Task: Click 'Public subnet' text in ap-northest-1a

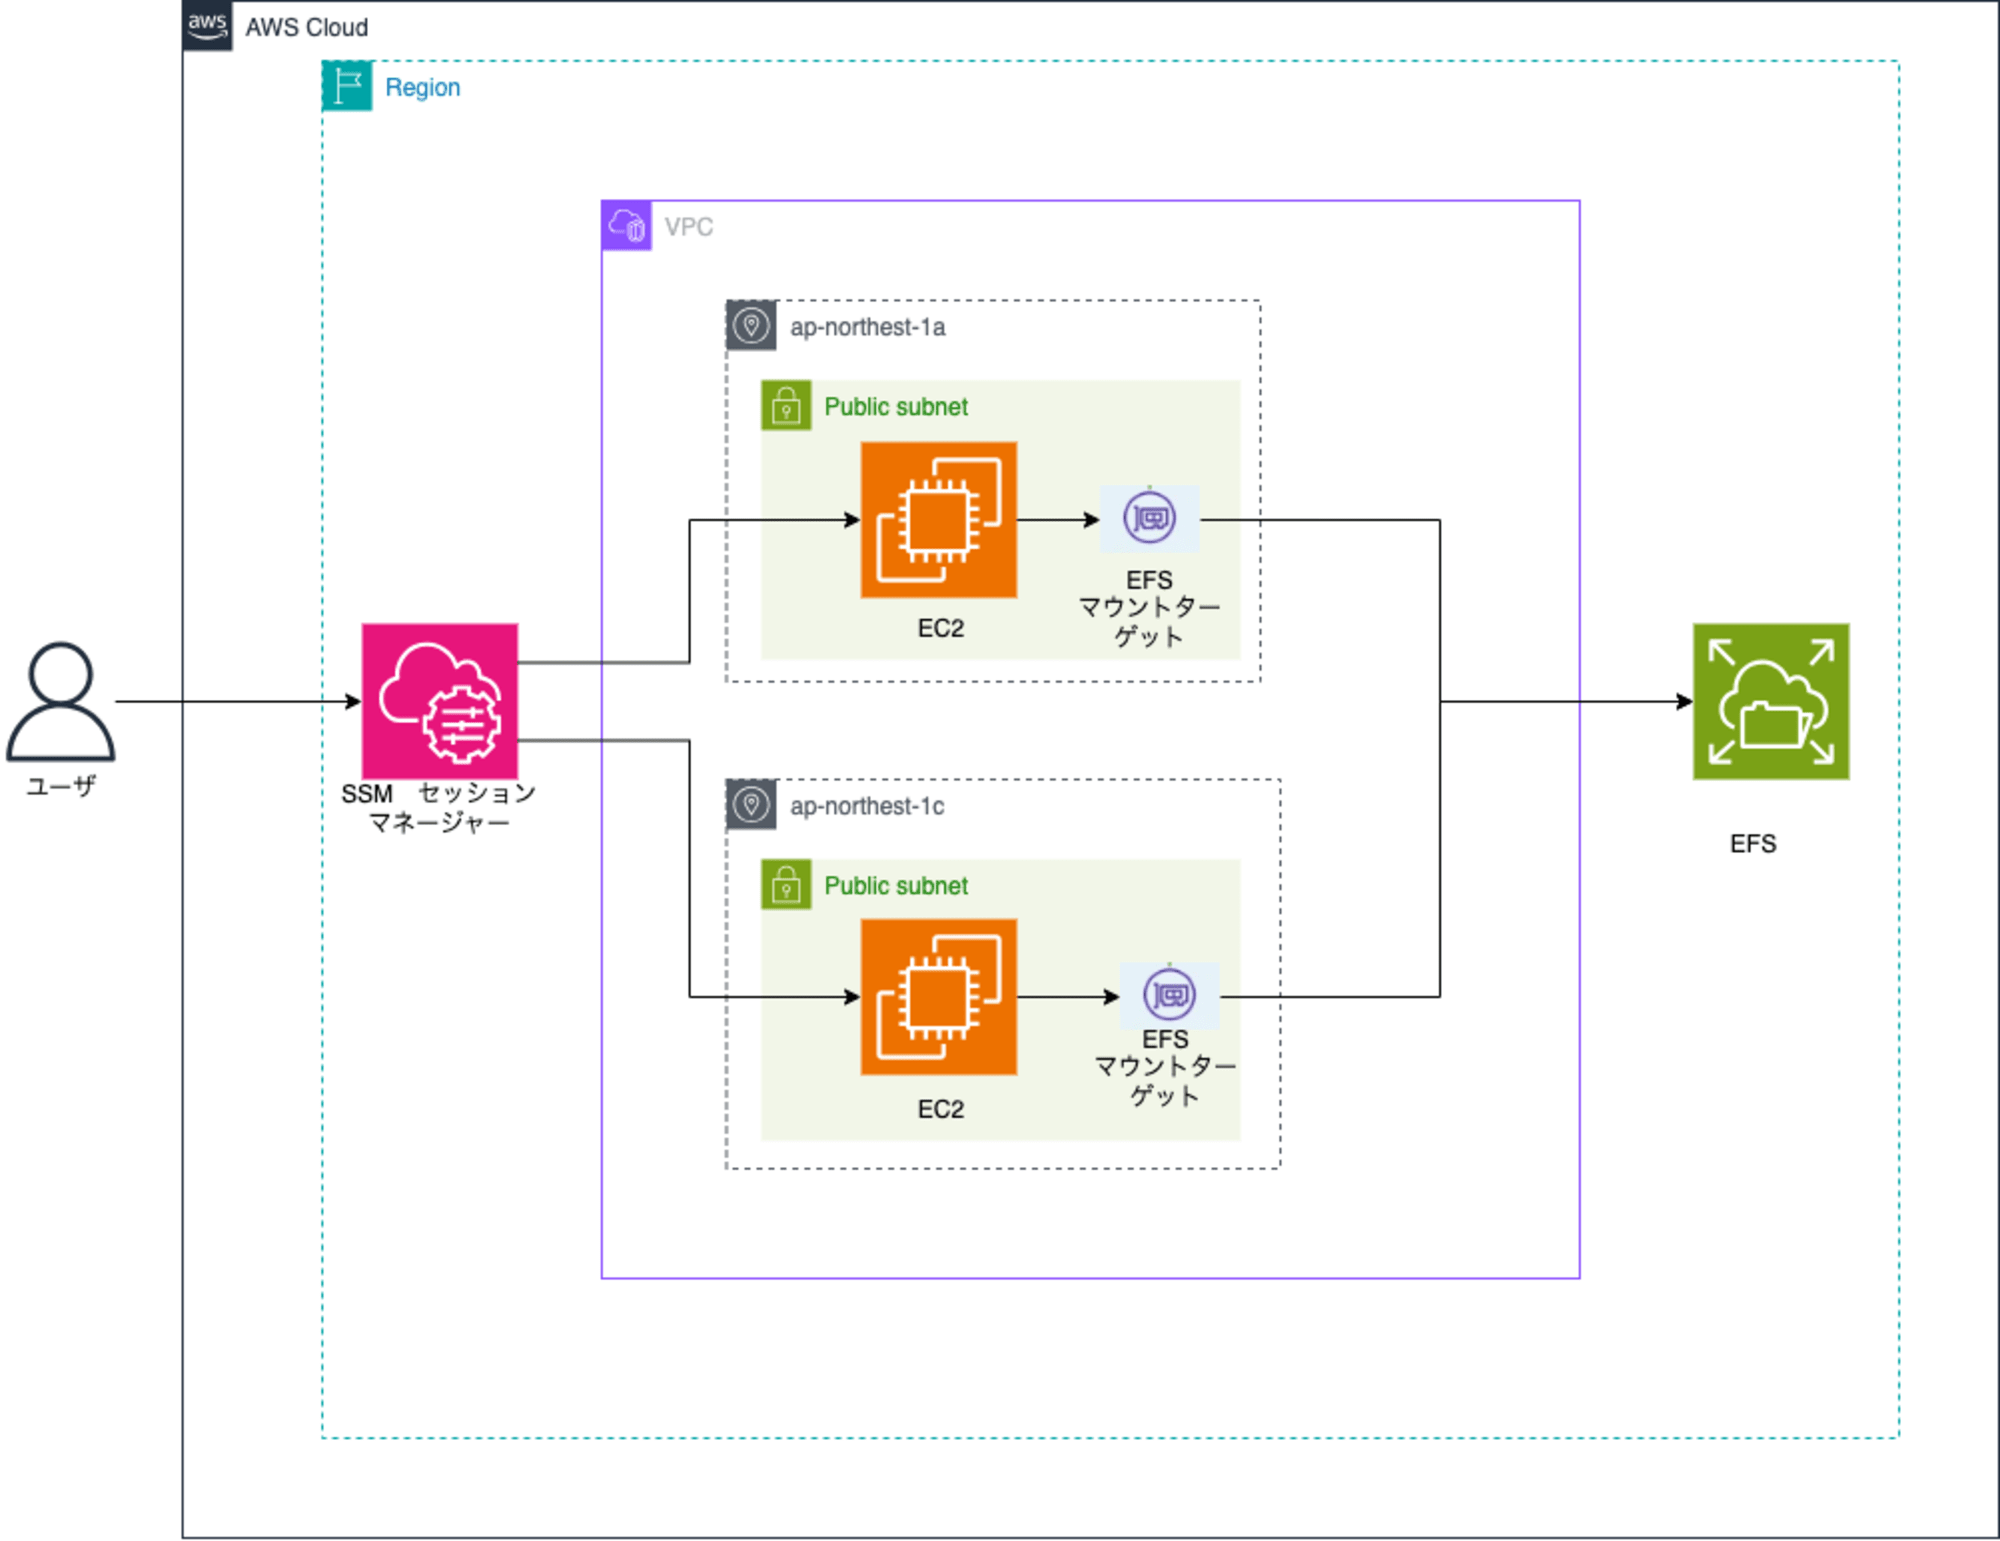Action: 896,407
